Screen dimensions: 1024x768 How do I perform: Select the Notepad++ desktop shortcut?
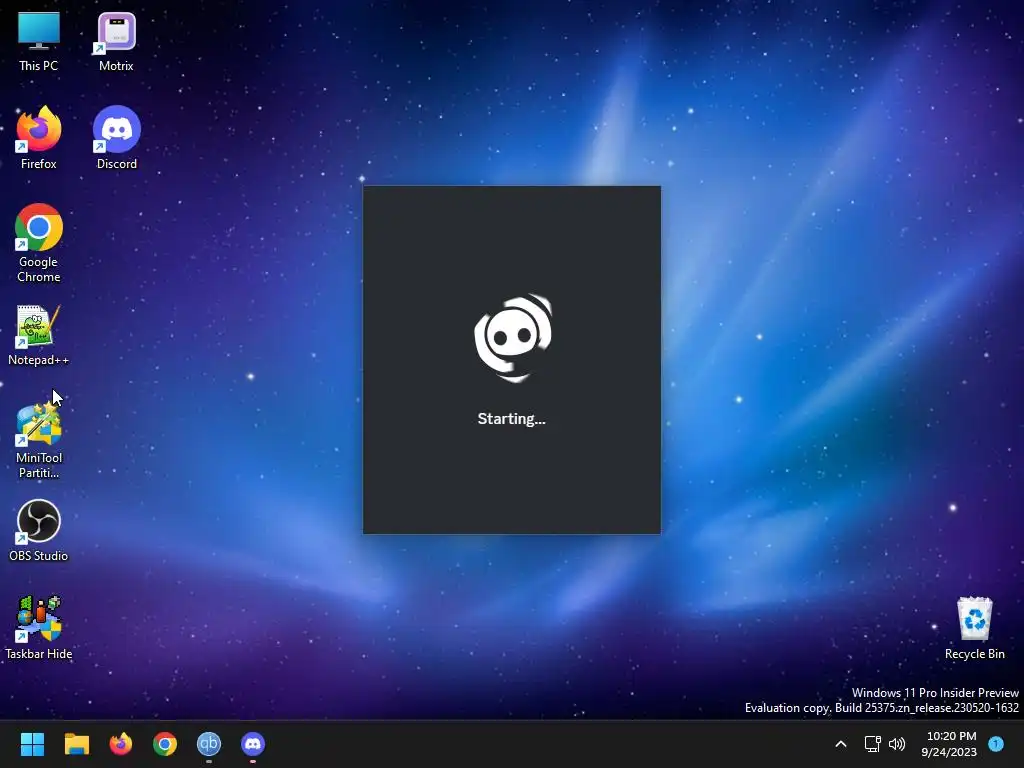(39, 336)
